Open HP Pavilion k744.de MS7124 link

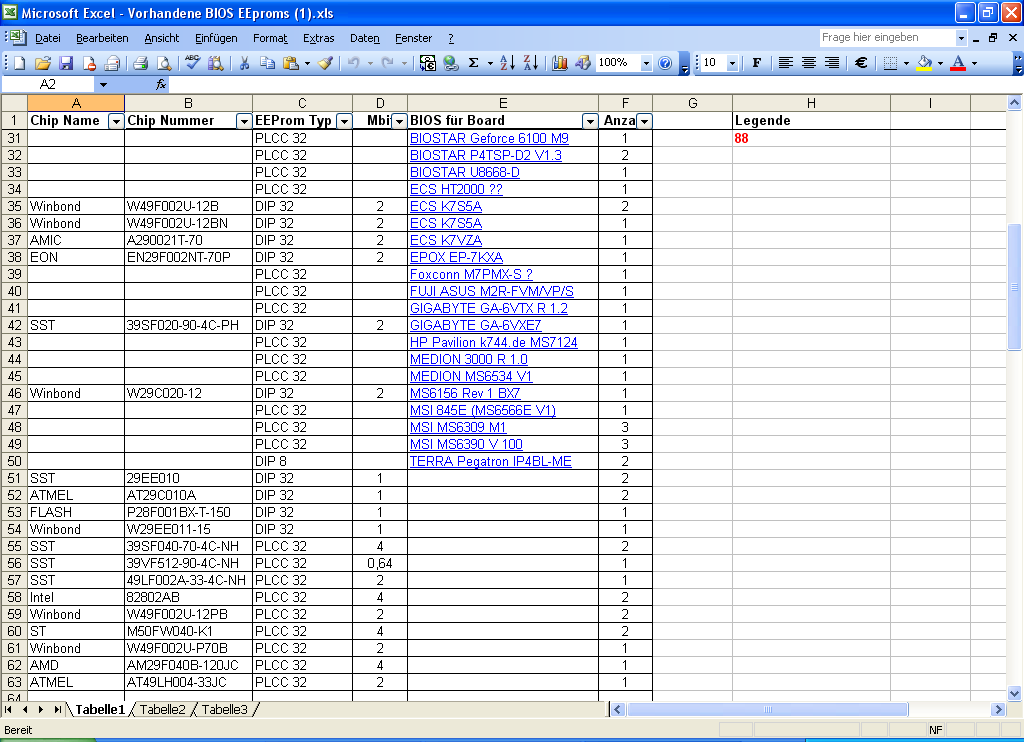click(494, 342)
